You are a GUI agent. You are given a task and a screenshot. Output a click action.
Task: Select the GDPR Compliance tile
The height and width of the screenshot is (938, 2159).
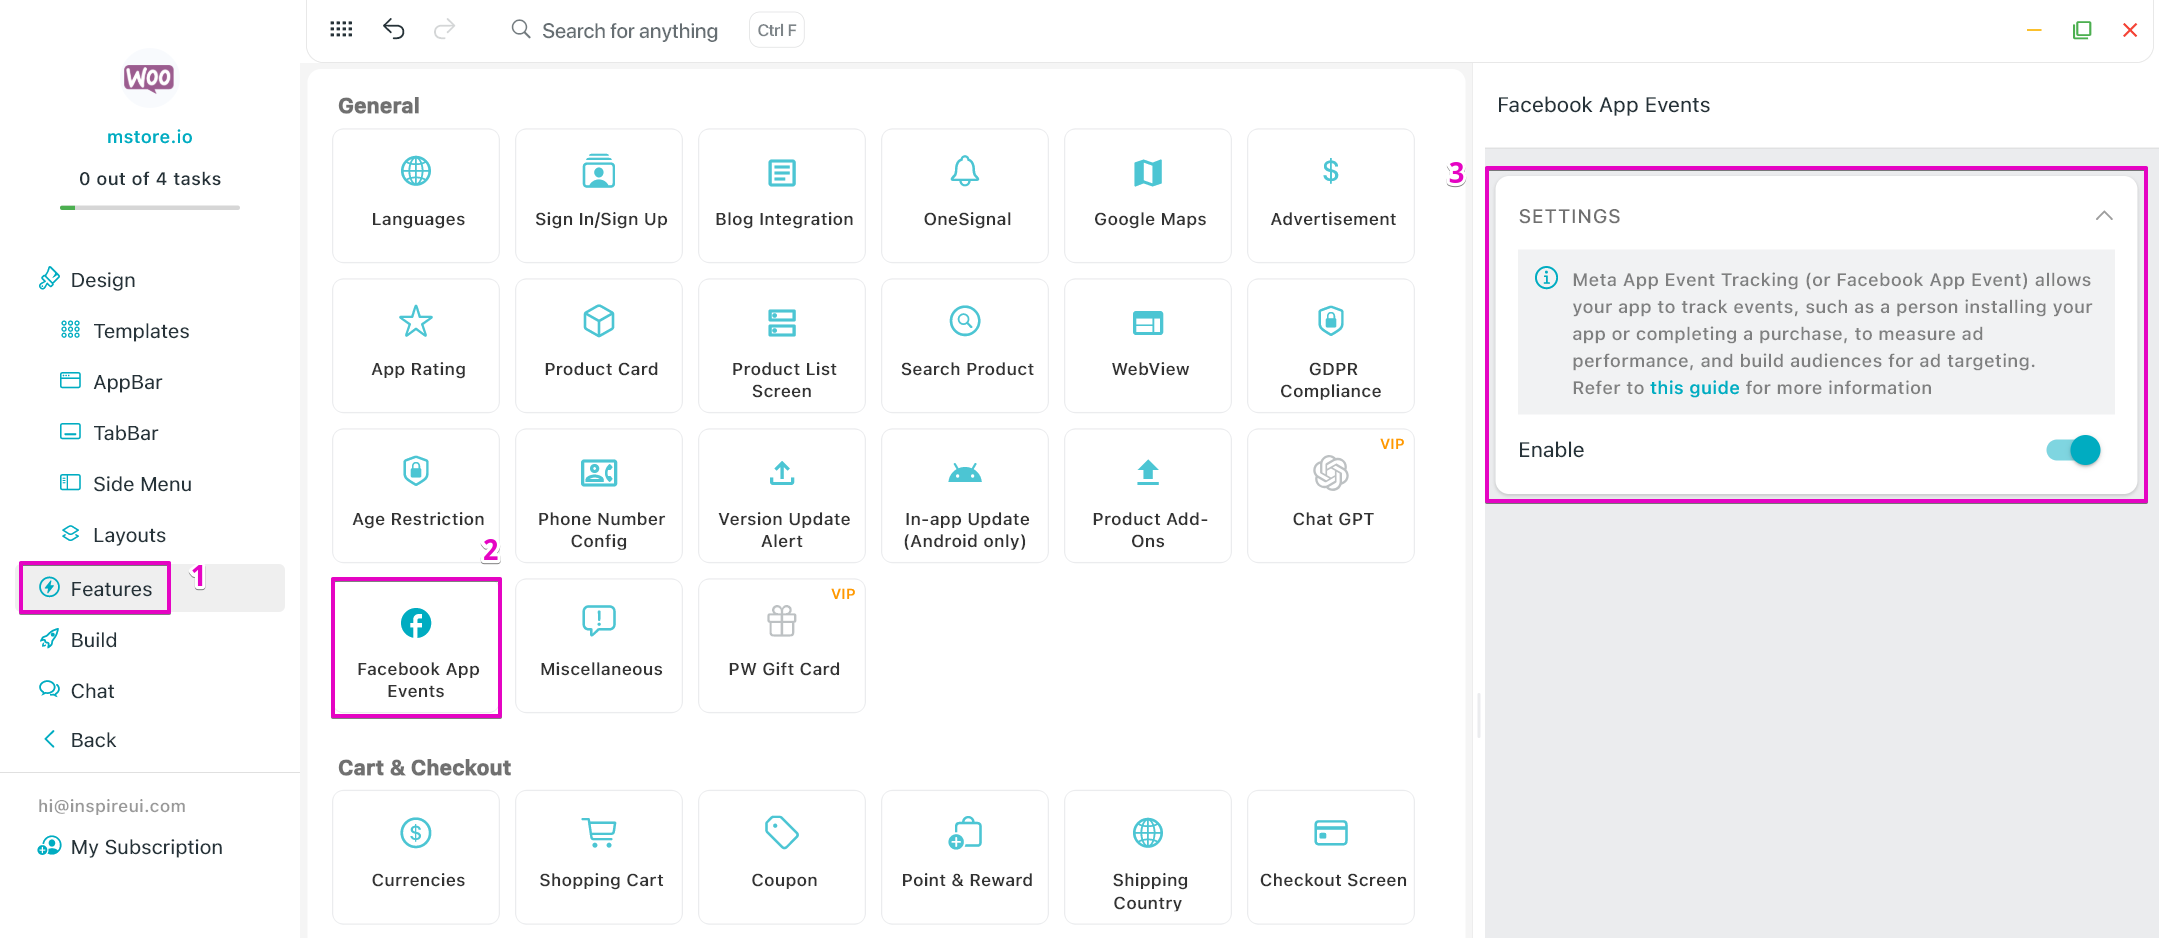coord(1330,346)
